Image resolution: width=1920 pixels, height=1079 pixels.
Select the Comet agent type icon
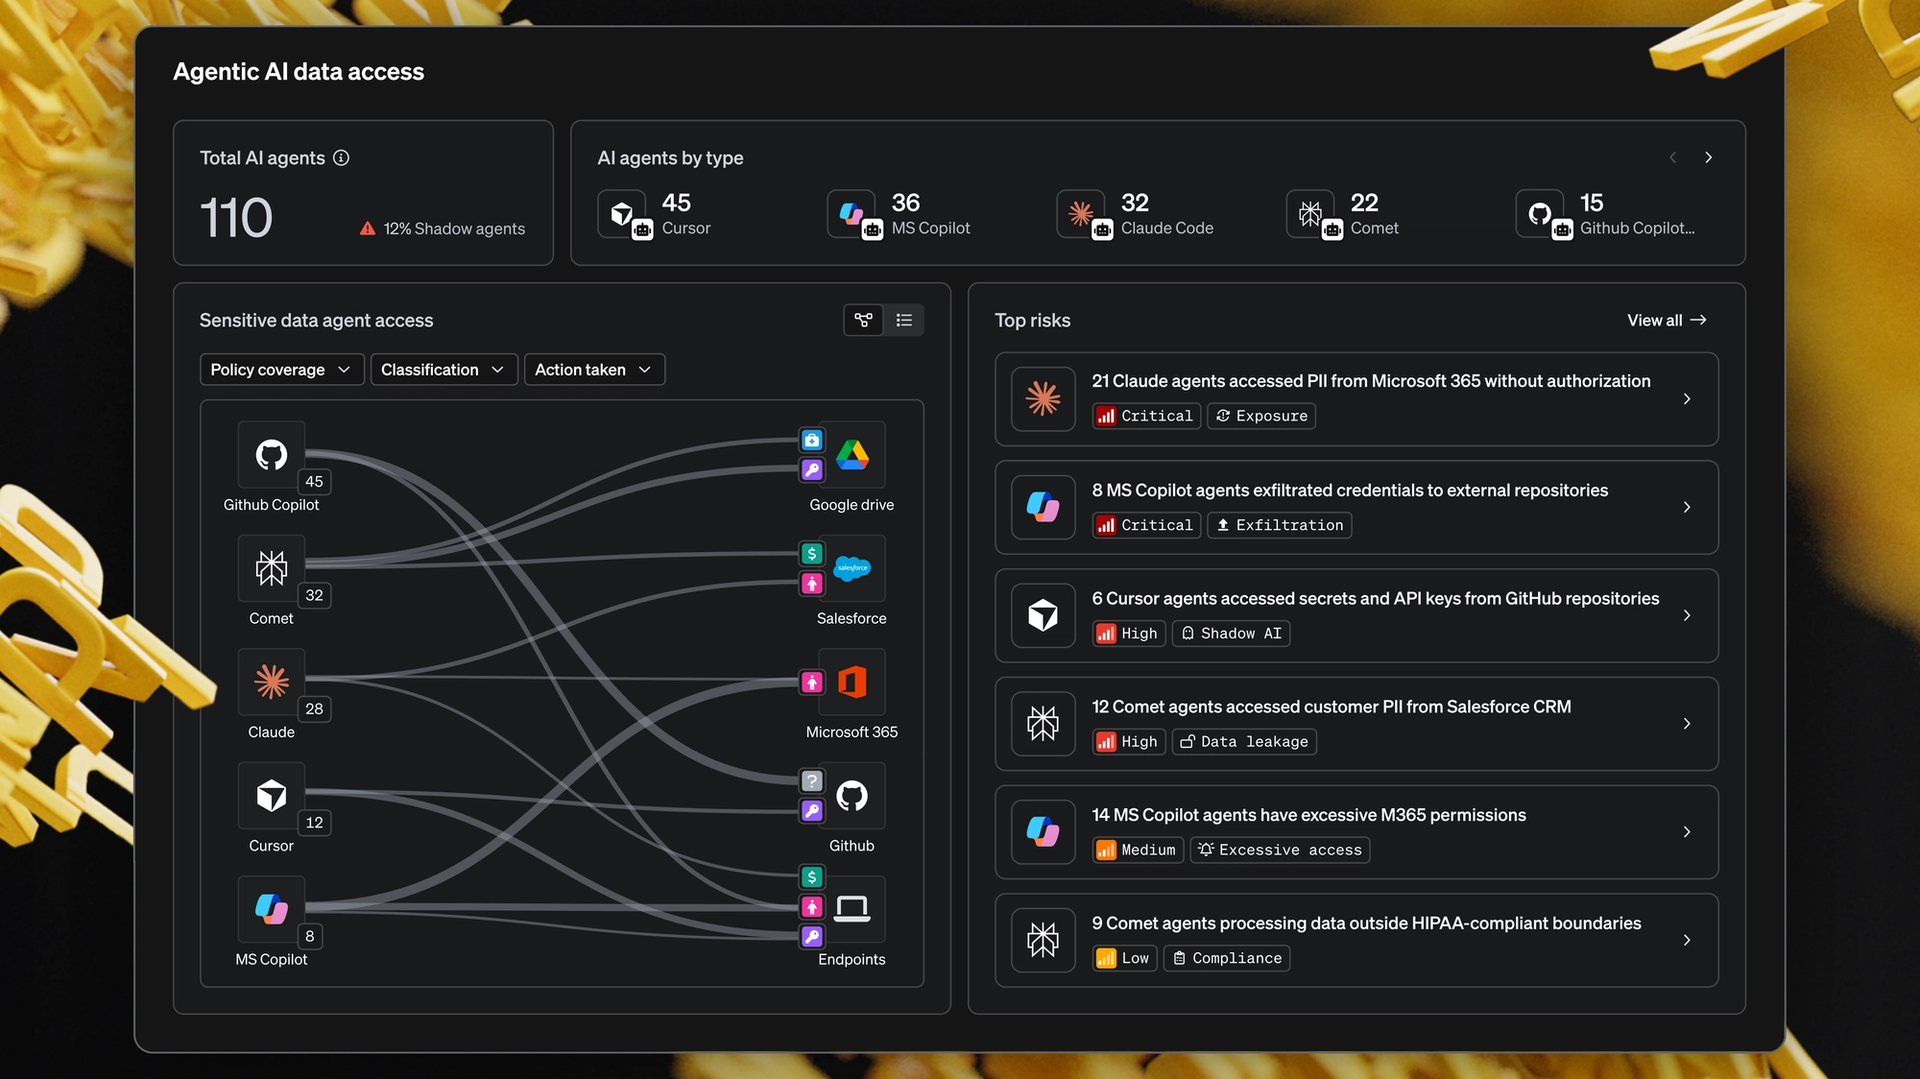(x=1310, y=213)
